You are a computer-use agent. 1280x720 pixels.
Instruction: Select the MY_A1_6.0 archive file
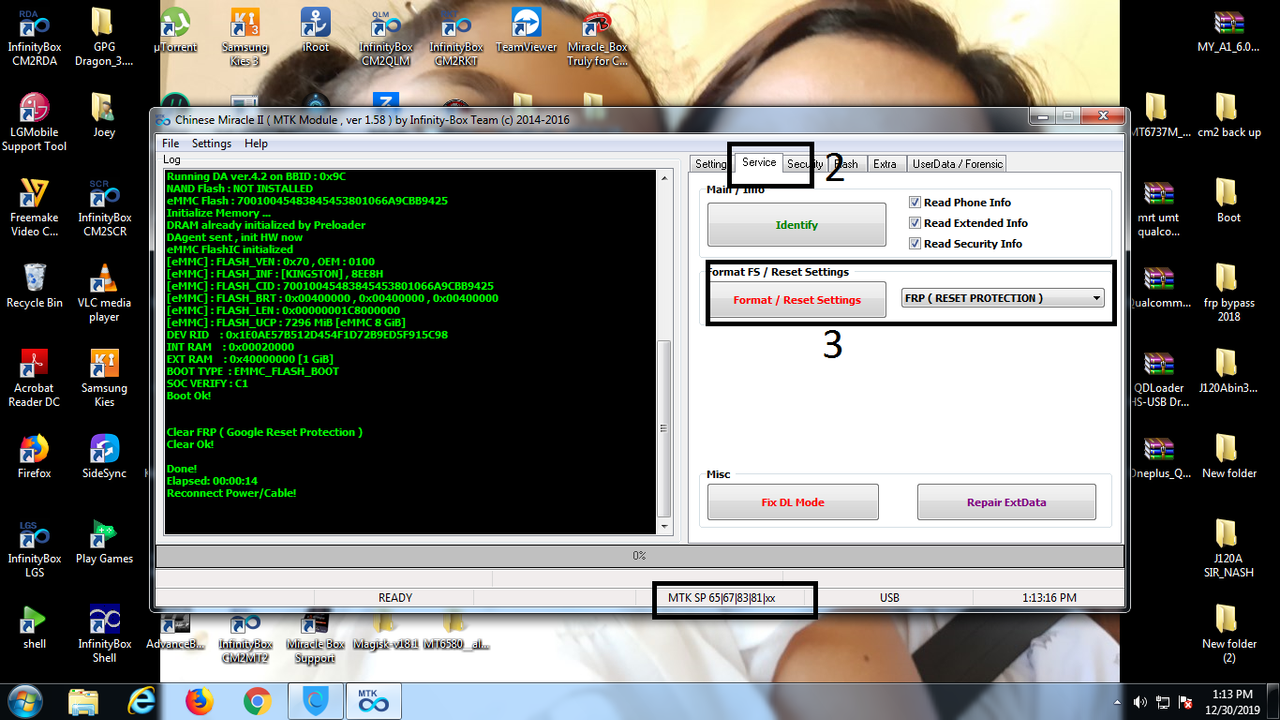pyautogui.click(x=1229, y=30)
